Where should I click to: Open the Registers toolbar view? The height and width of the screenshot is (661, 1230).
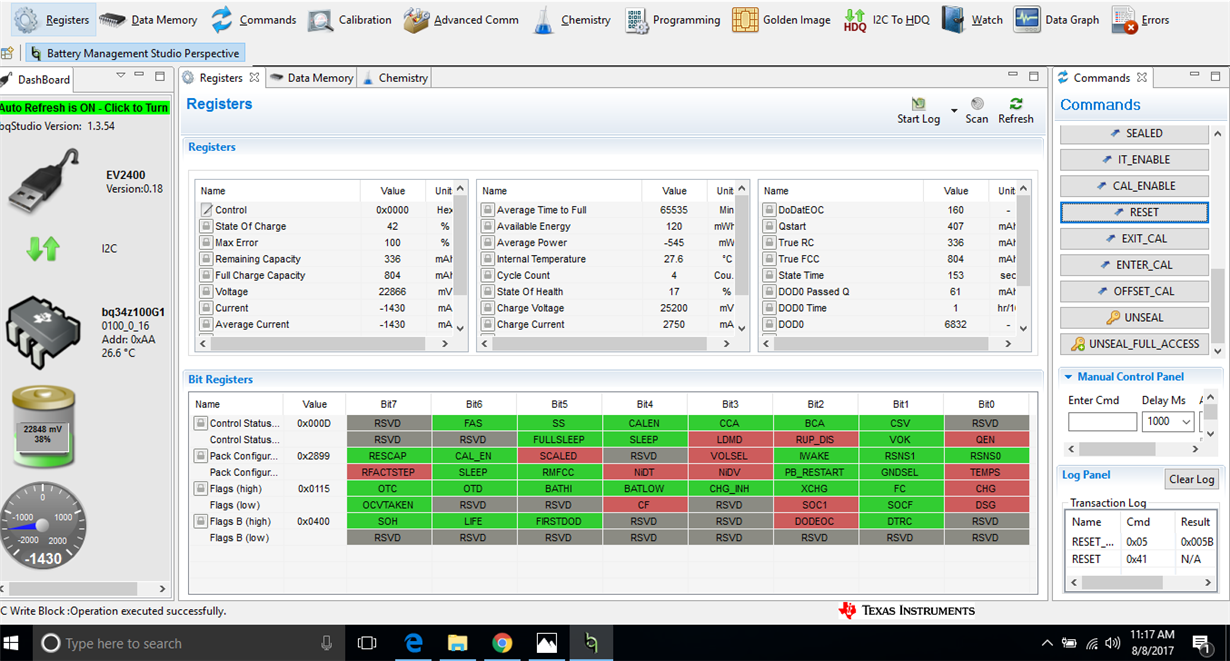53,19
